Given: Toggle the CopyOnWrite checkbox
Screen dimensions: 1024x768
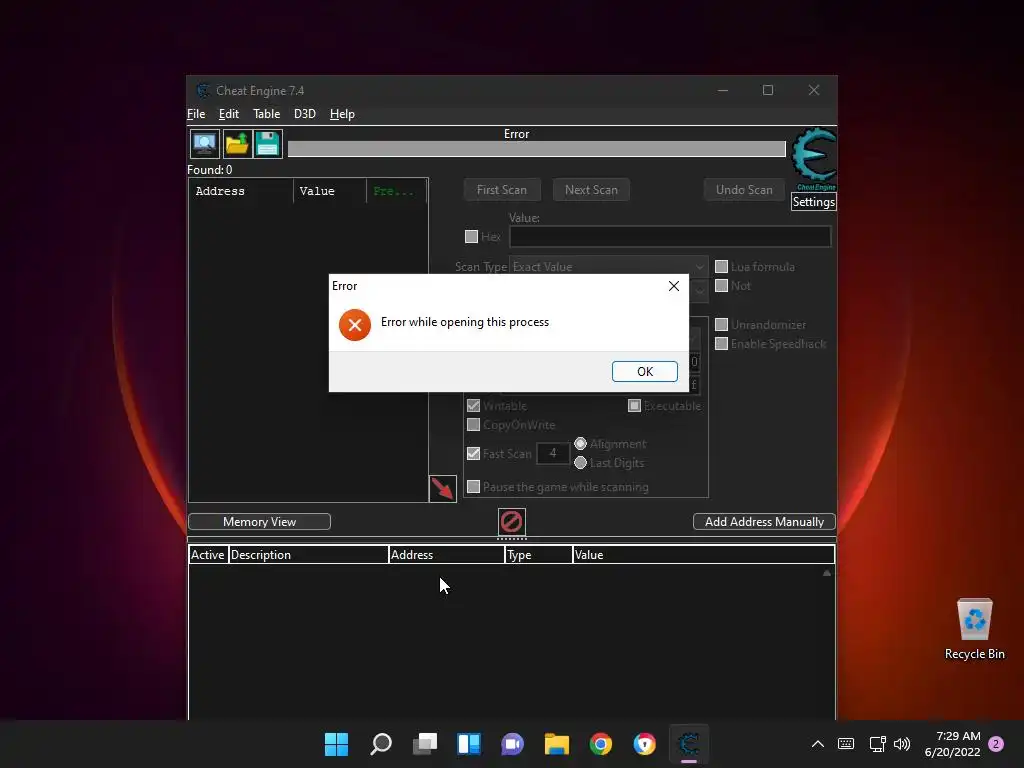Looking at the screenshot, I should coord(473,424).
